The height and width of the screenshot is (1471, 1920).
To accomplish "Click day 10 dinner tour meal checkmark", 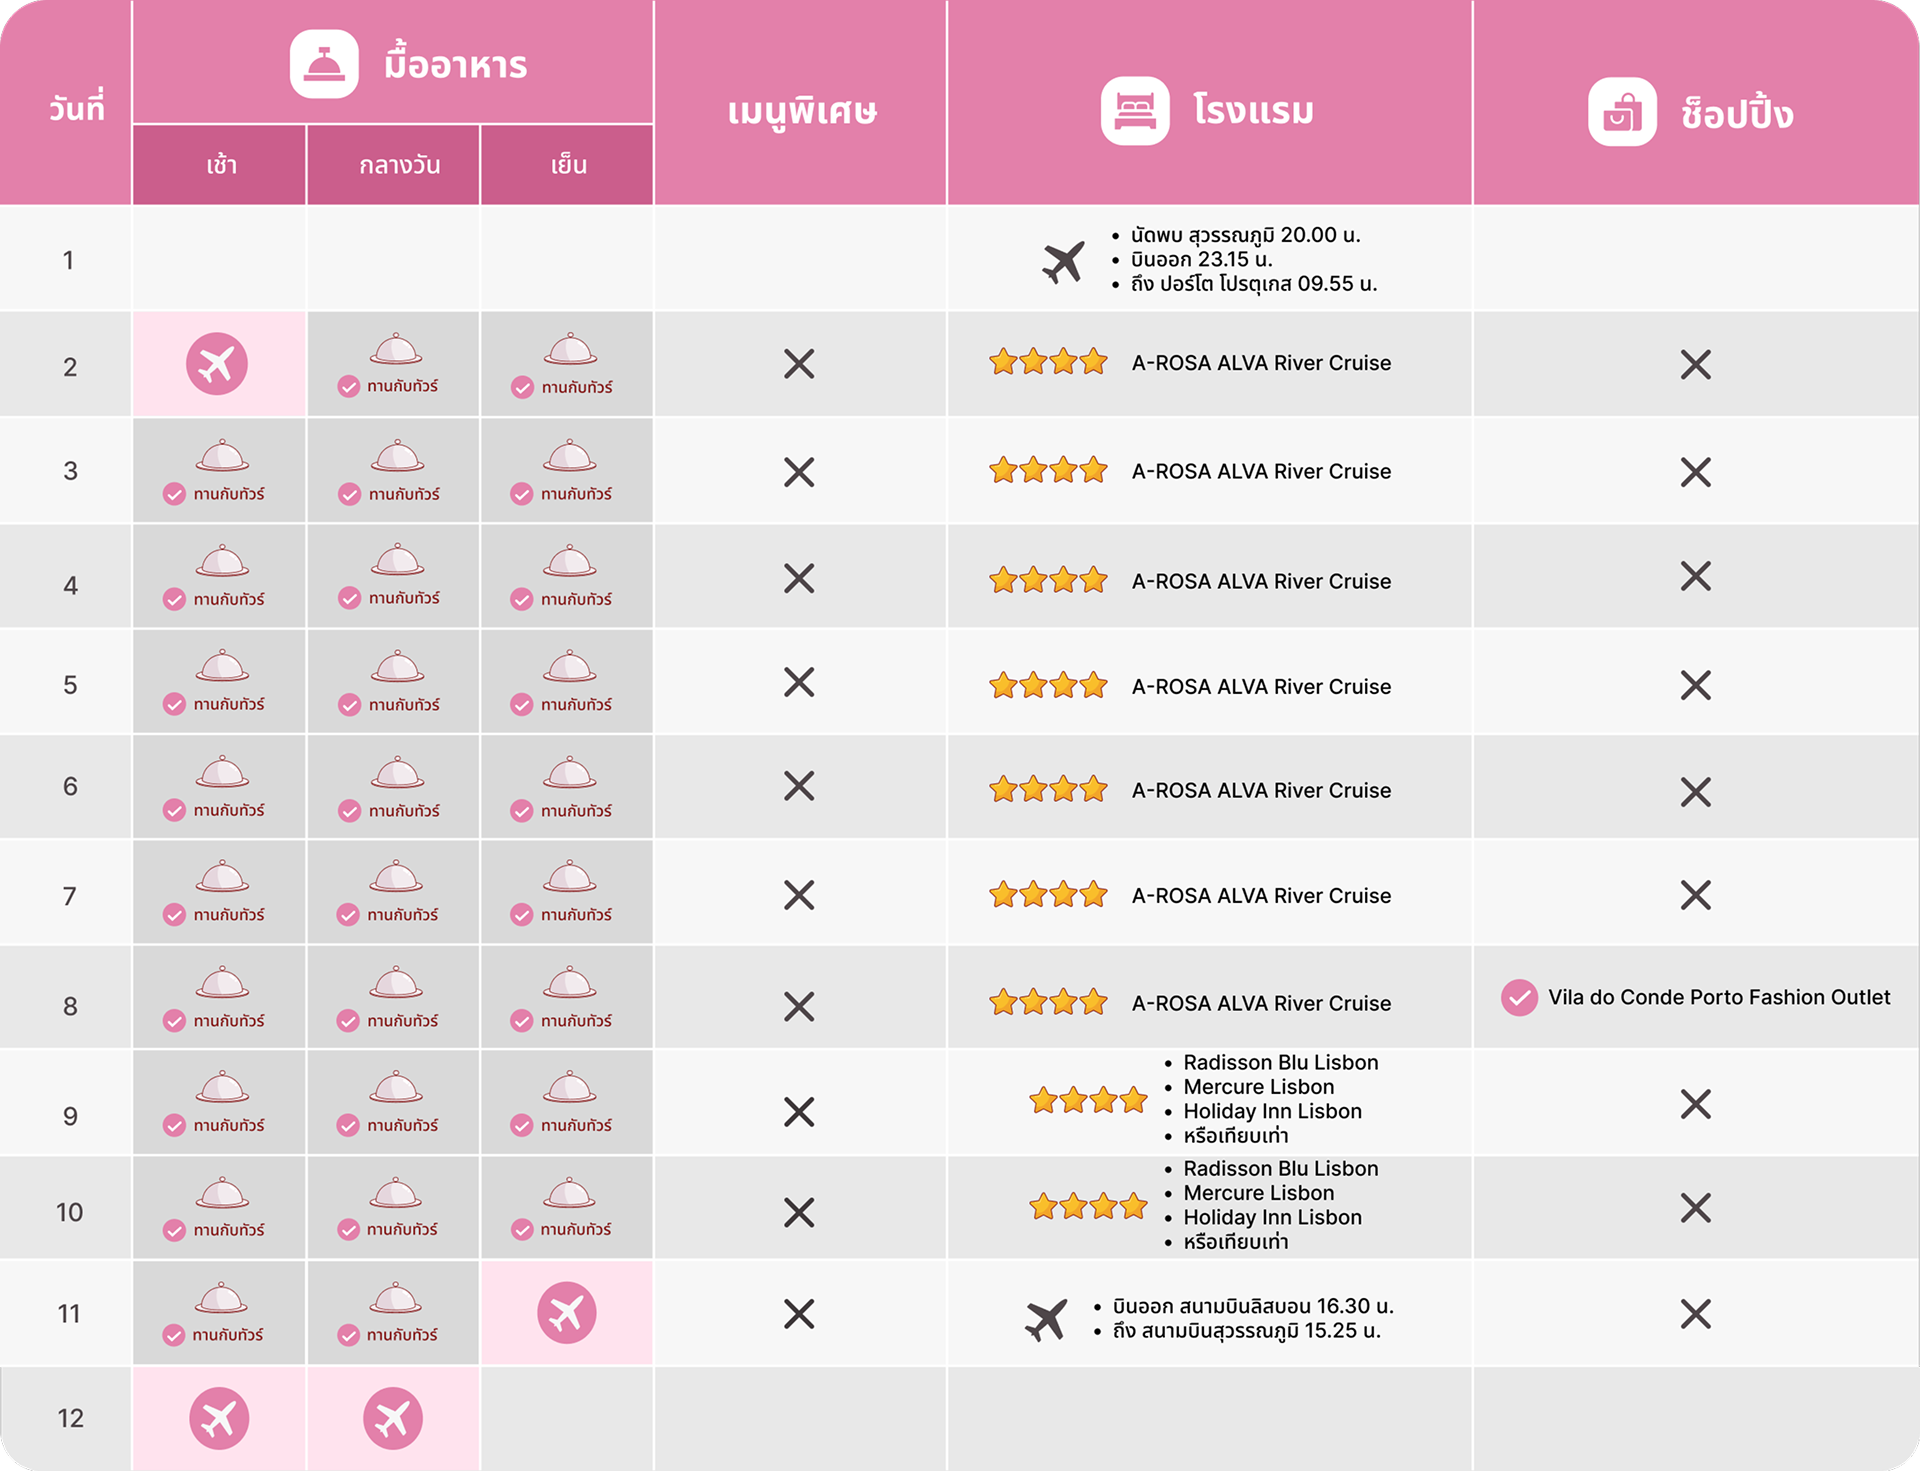I will 522,1230.
